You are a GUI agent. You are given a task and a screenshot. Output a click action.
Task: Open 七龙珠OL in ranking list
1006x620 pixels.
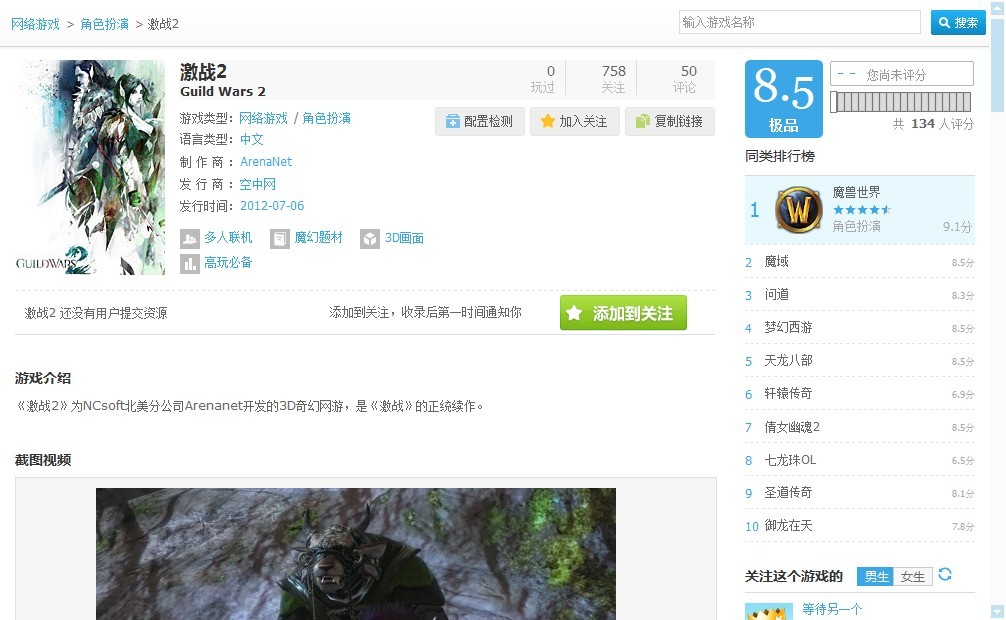(x=790, y=460)
